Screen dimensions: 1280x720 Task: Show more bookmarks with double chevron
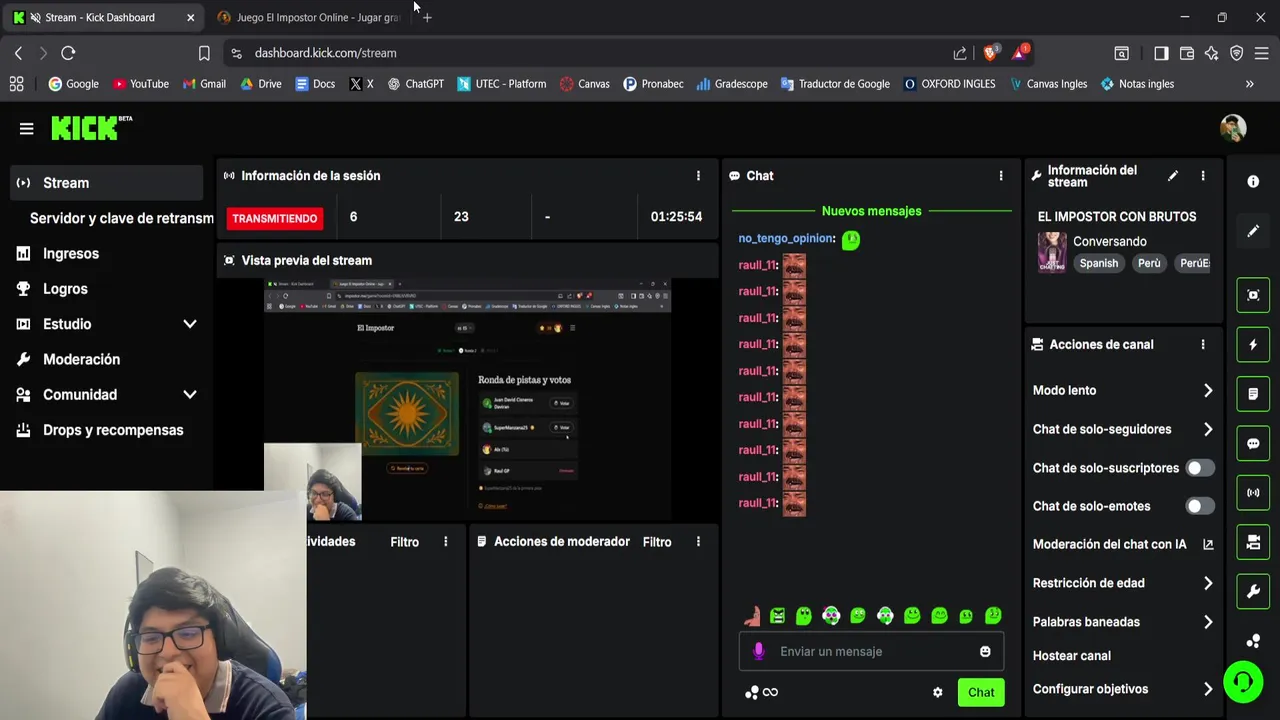click(x=1249, y=84)
